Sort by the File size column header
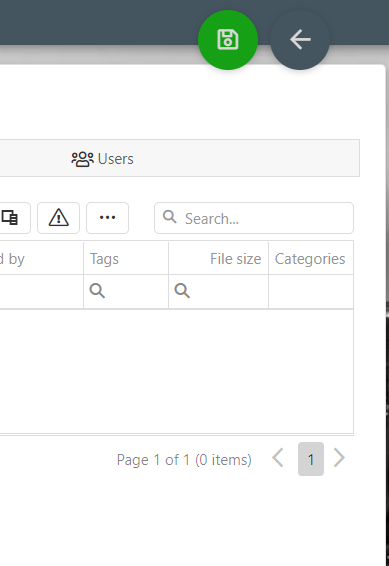The width and height of the screenshot is (389, 566). tap(218, 258)
